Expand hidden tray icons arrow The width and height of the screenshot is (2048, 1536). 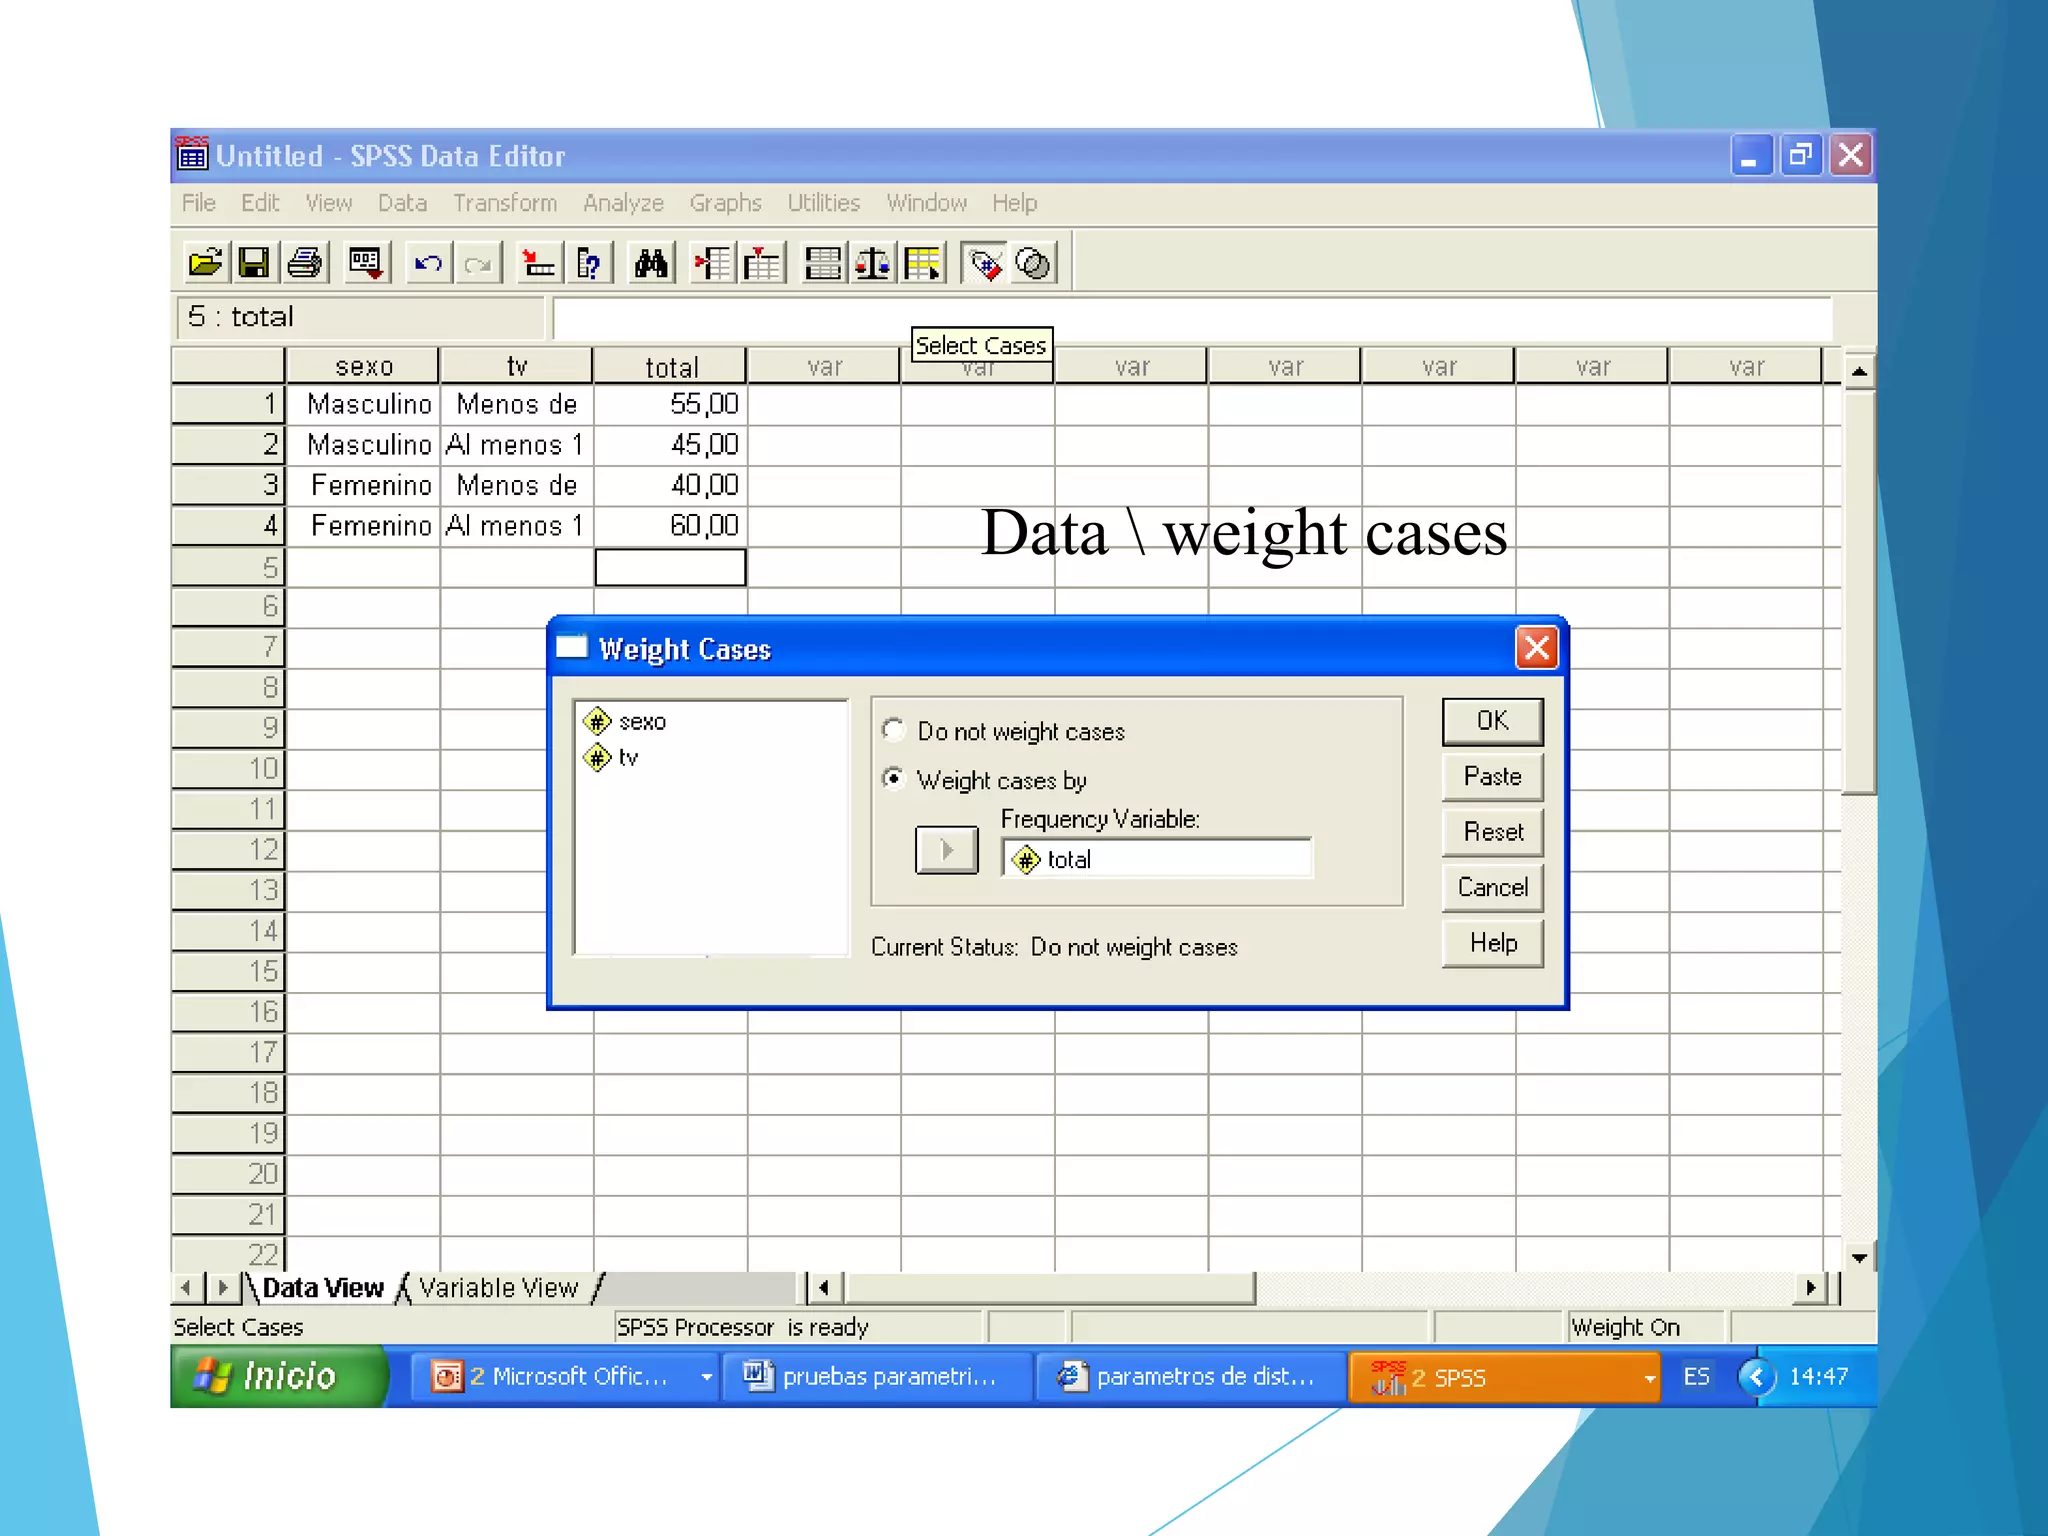point(1756,1377)
